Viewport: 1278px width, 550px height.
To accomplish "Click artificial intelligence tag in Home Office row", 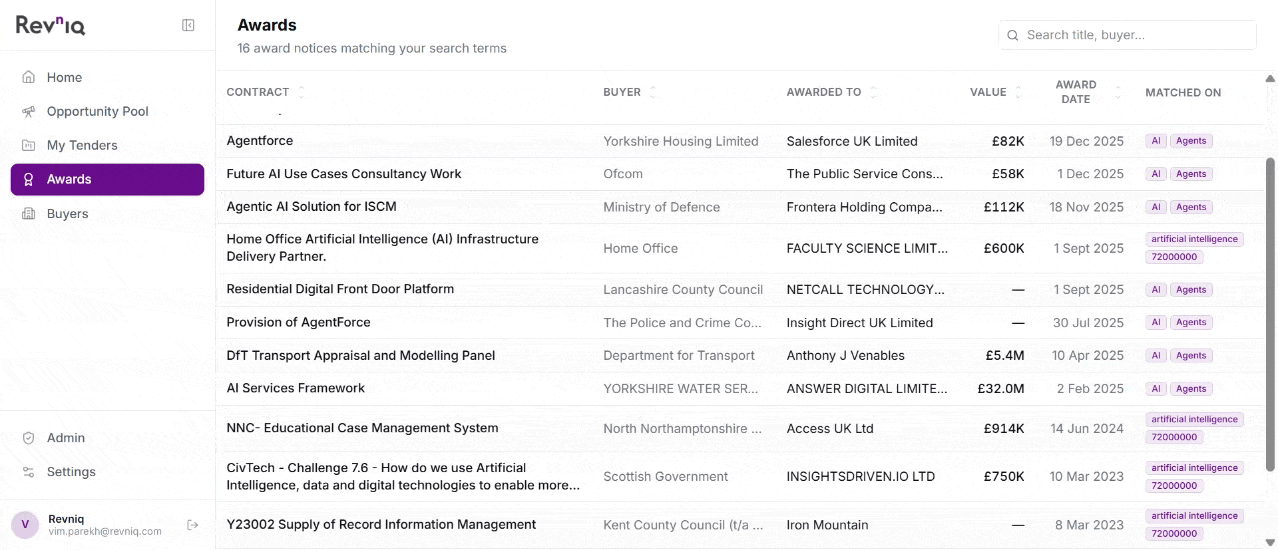I will point(1194,239).
